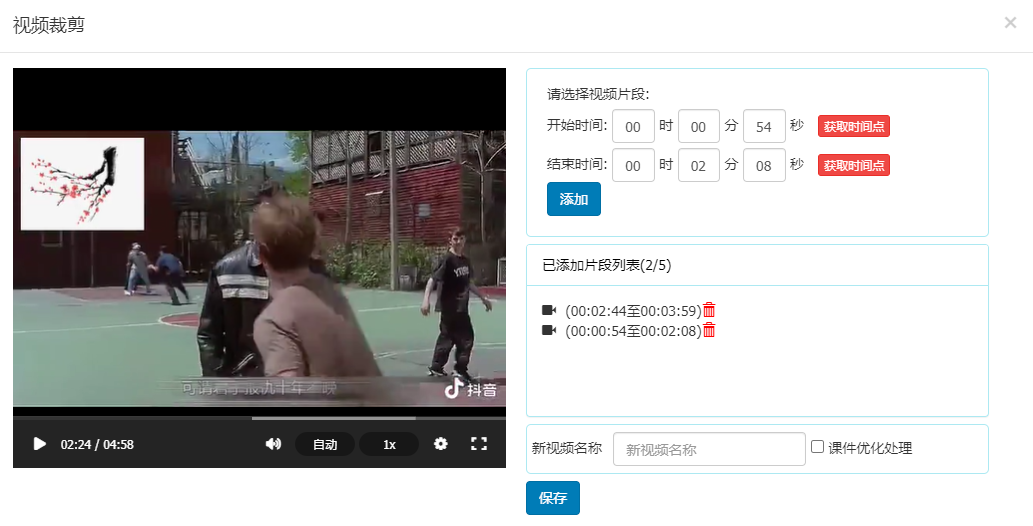Open the player settings gear
The width and height of the screenshot is (1033, 526).
[x=441, y=444]
